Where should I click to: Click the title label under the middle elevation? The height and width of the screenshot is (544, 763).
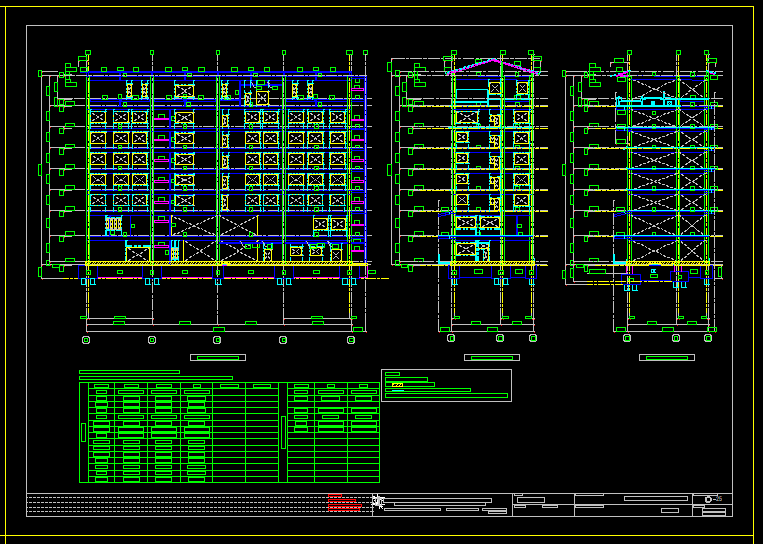(x=492, y=358)
